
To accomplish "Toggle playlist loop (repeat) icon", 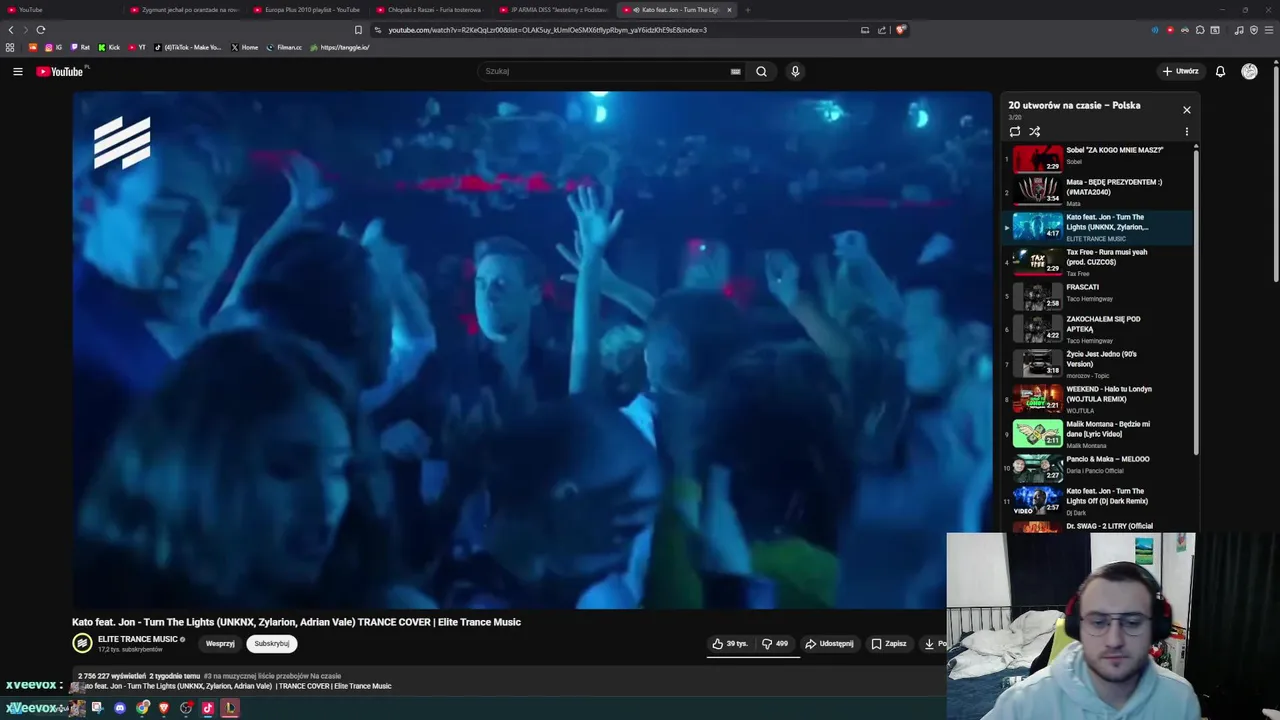I will [1015, 131].
